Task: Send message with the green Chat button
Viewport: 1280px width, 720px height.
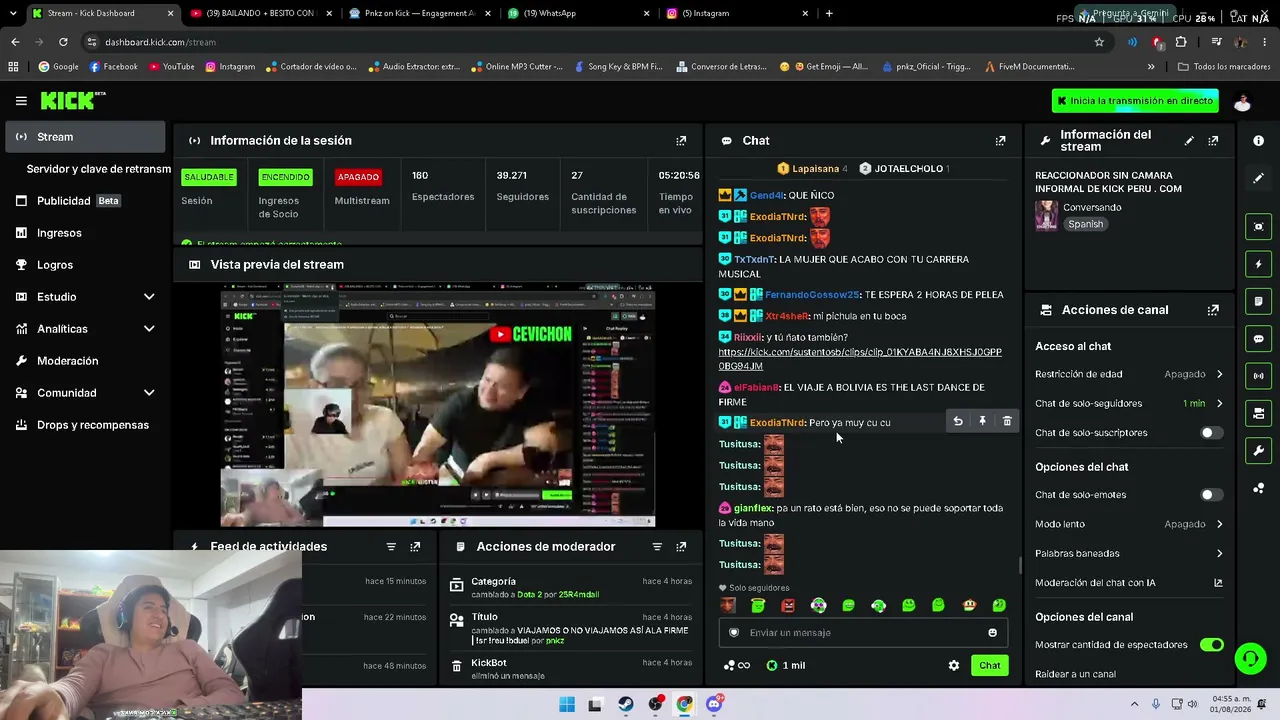Action: click(989, 666)
